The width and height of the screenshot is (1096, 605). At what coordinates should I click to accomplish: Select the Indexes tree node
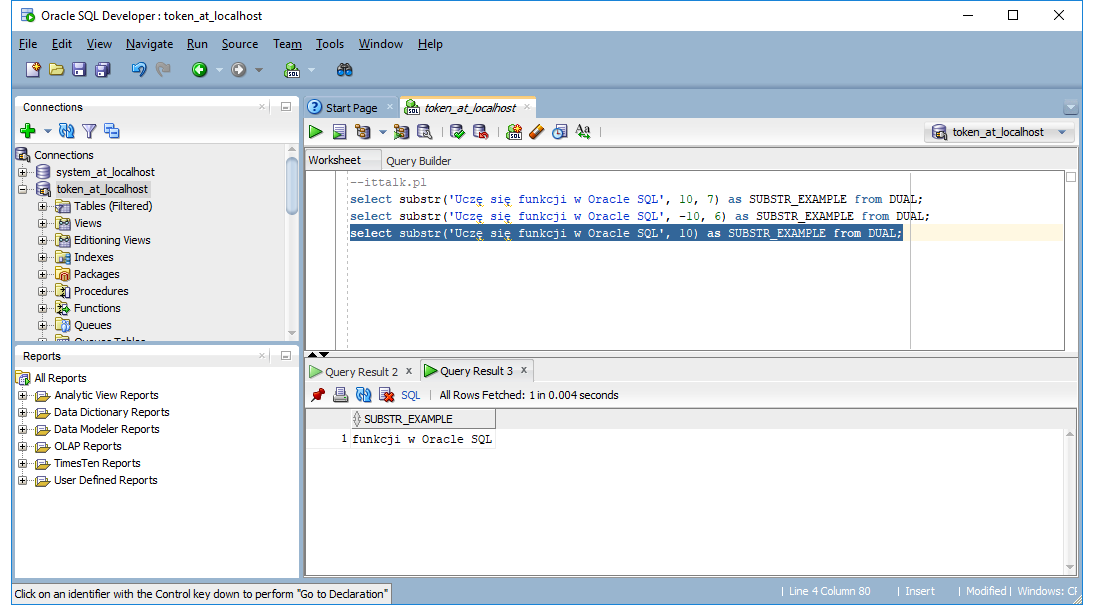94,257
